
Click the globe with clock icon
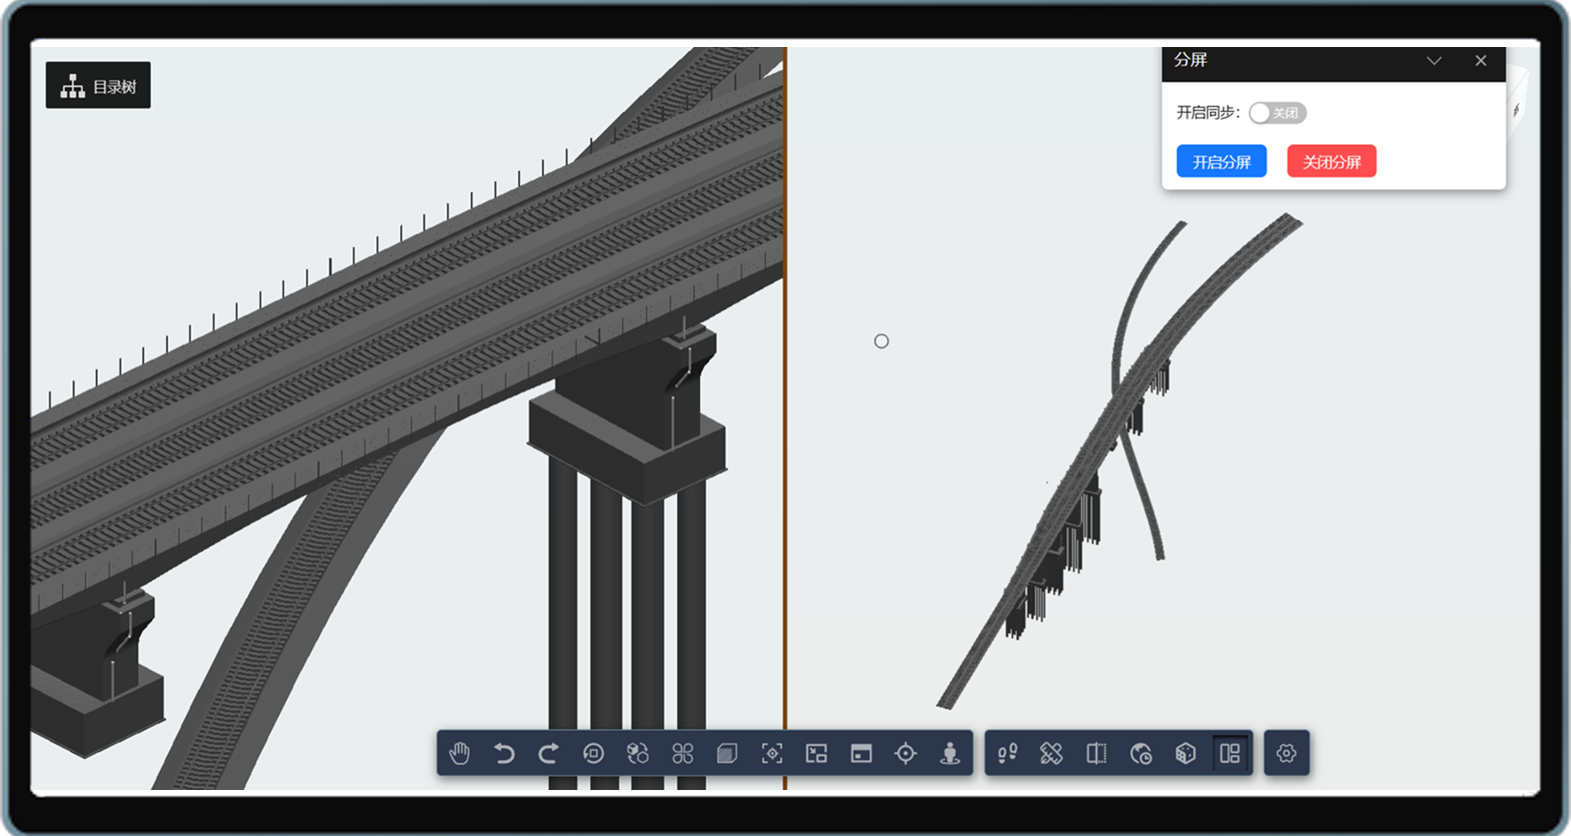click(x=1141, y=753)
